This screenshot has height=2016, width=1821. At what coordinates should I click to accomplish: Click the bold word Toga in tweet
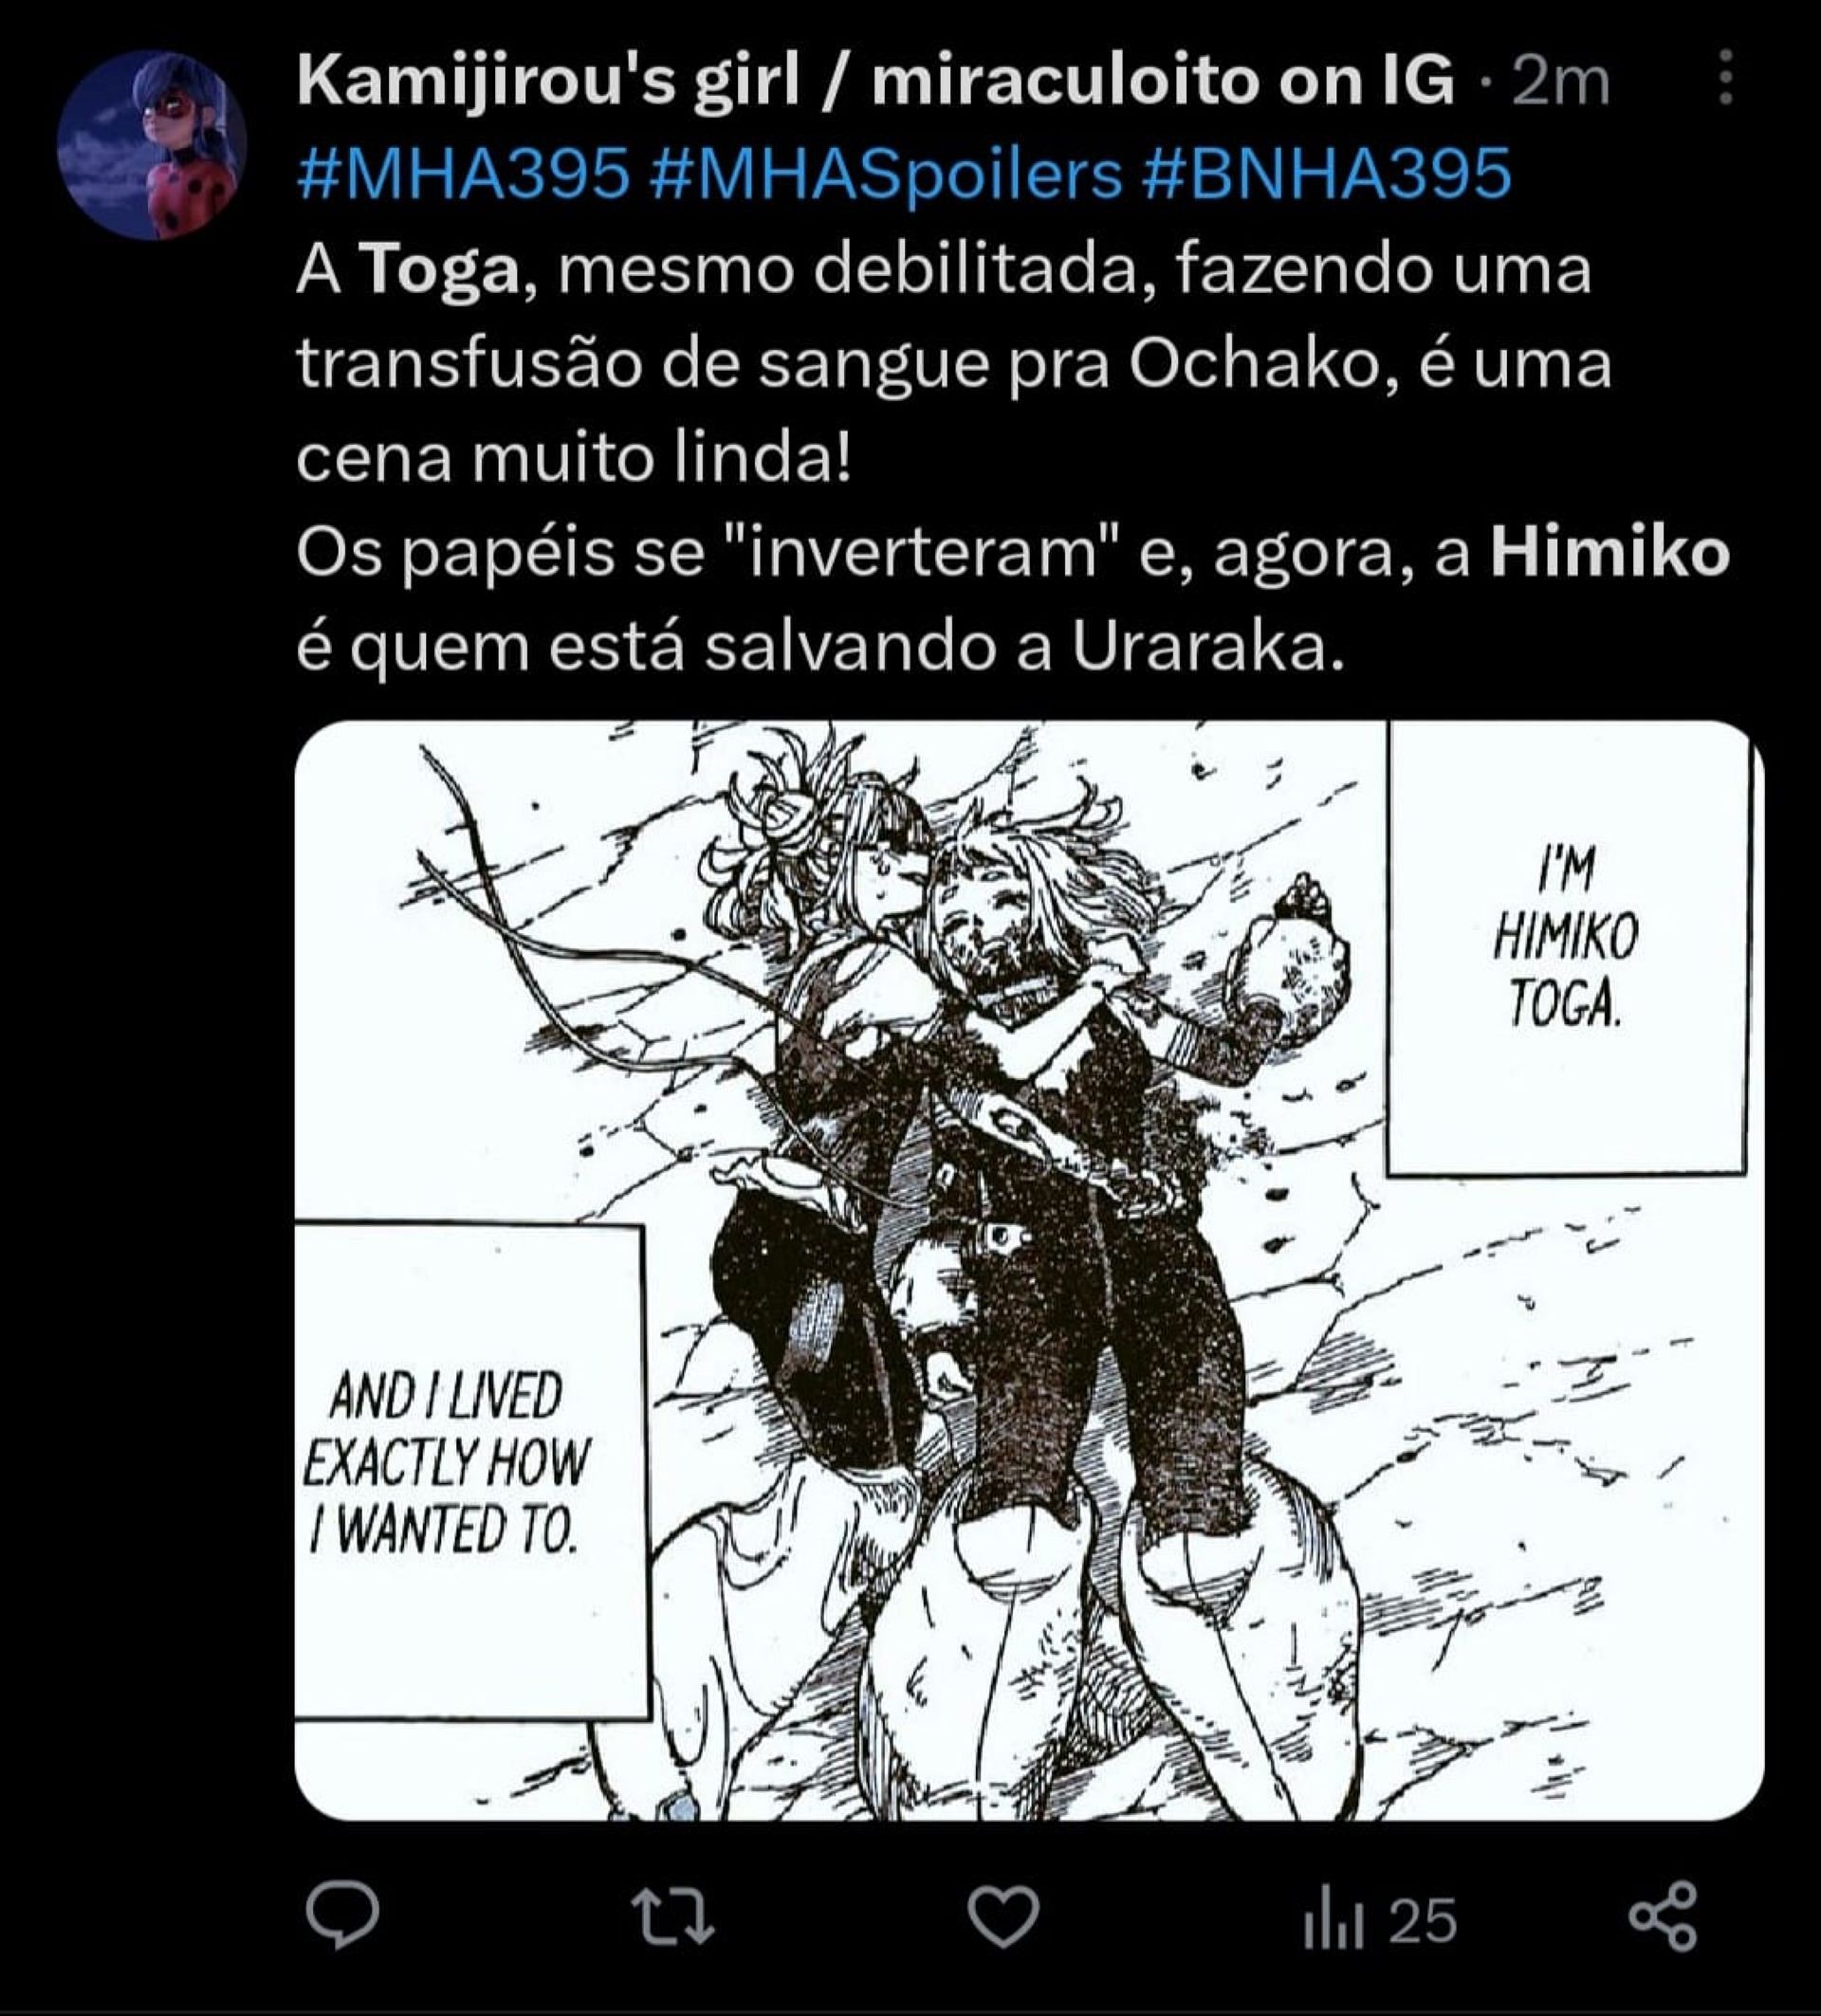tap(439, 270)
